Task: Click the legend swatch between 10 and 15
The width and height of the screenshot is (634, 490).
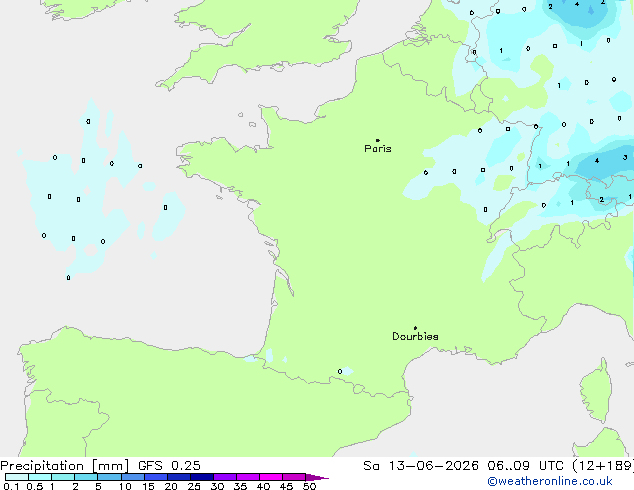Action: click(x=133, y=477)
